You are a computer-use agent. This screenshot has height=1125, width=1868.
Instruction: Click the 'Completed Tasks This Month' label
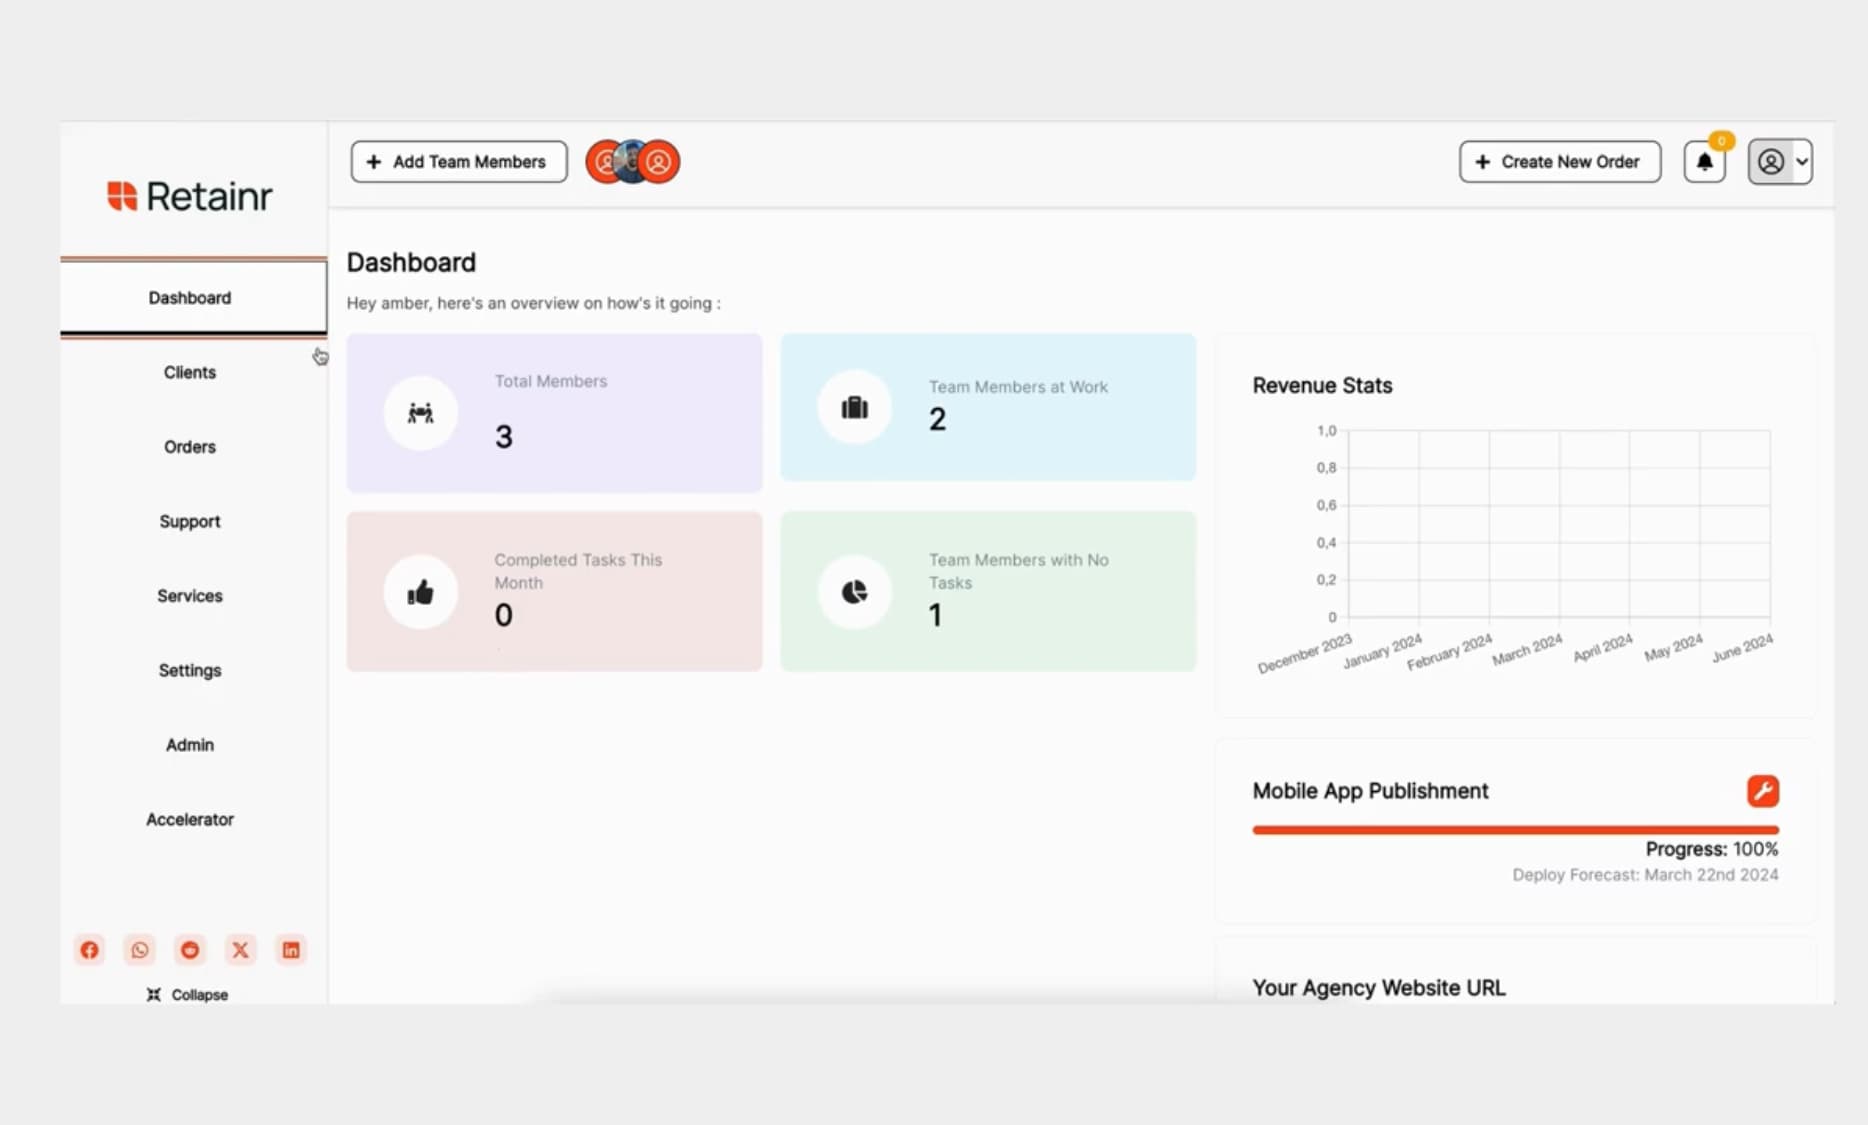[x=578, y=571]
